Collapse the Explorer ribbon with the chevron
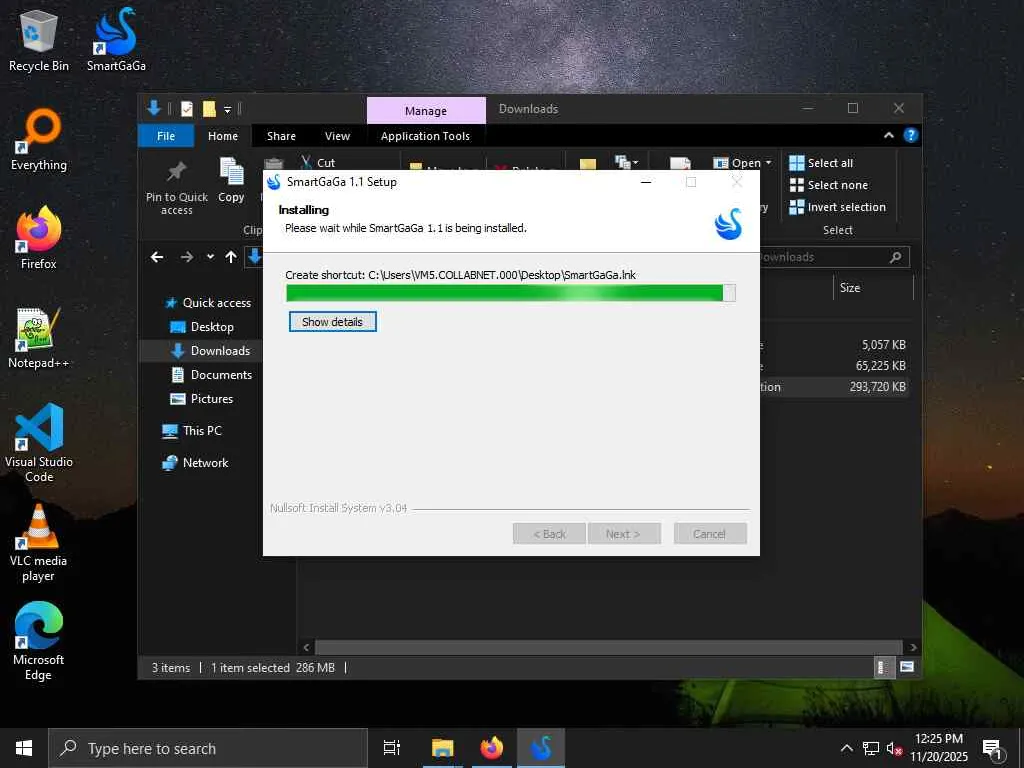 pos(889,135)
